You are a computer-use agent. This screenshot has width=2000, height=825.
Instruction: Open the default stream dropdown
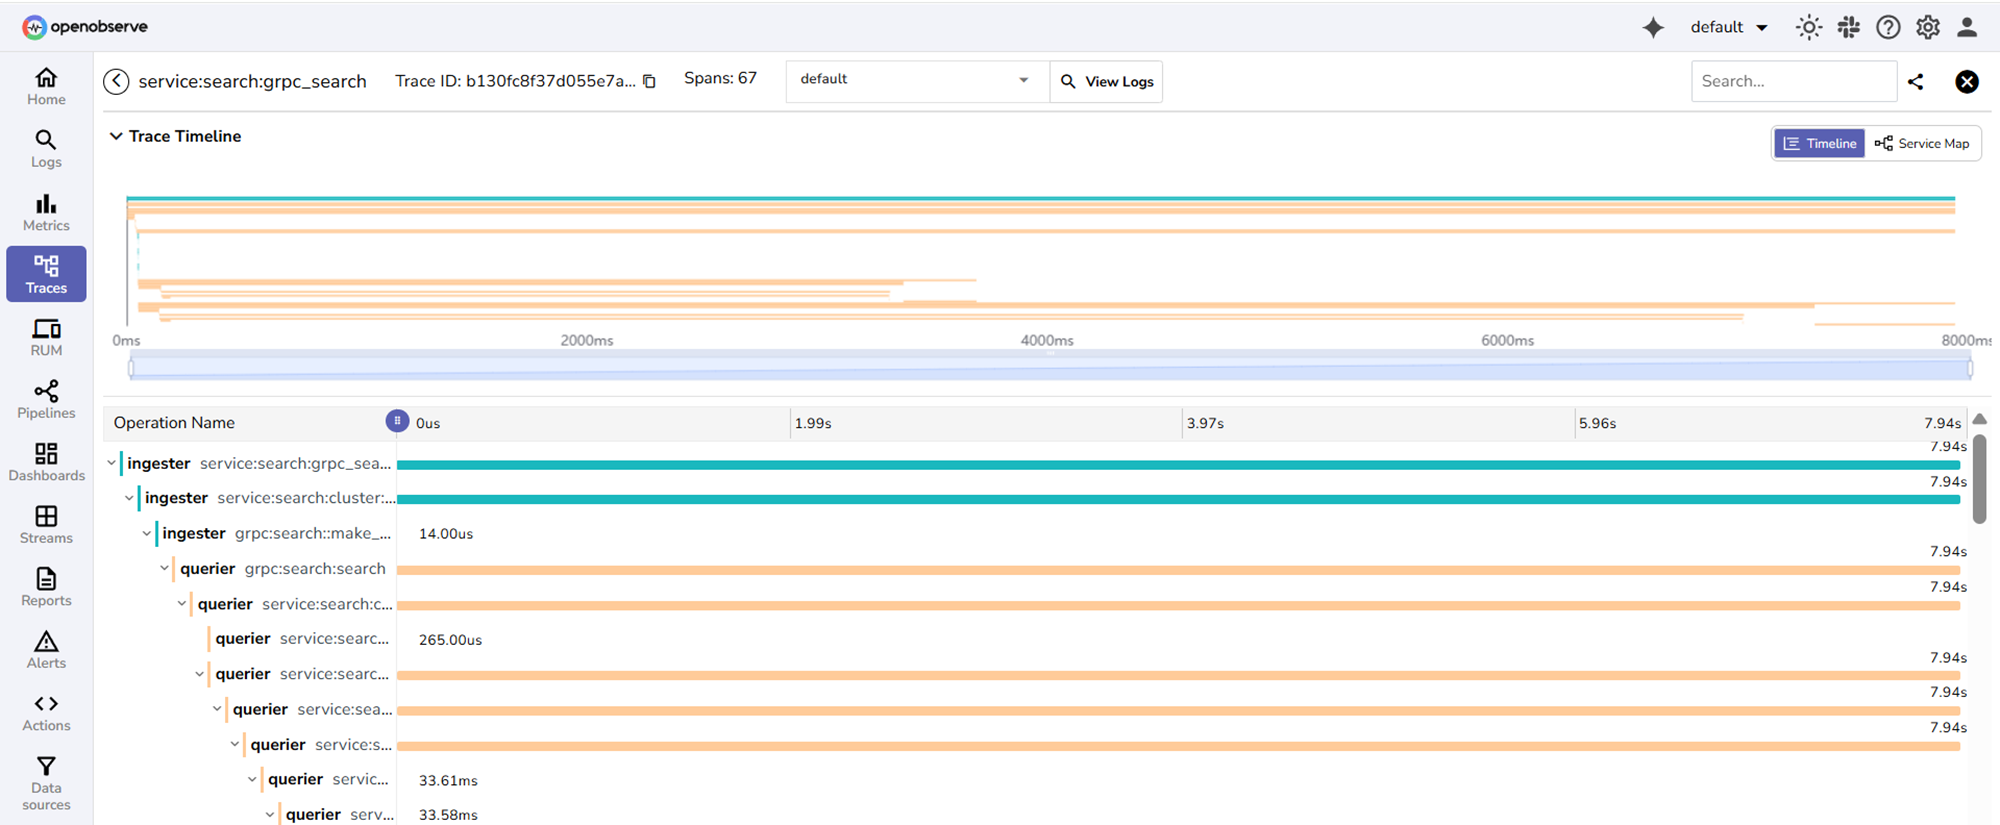click(915, 80)
